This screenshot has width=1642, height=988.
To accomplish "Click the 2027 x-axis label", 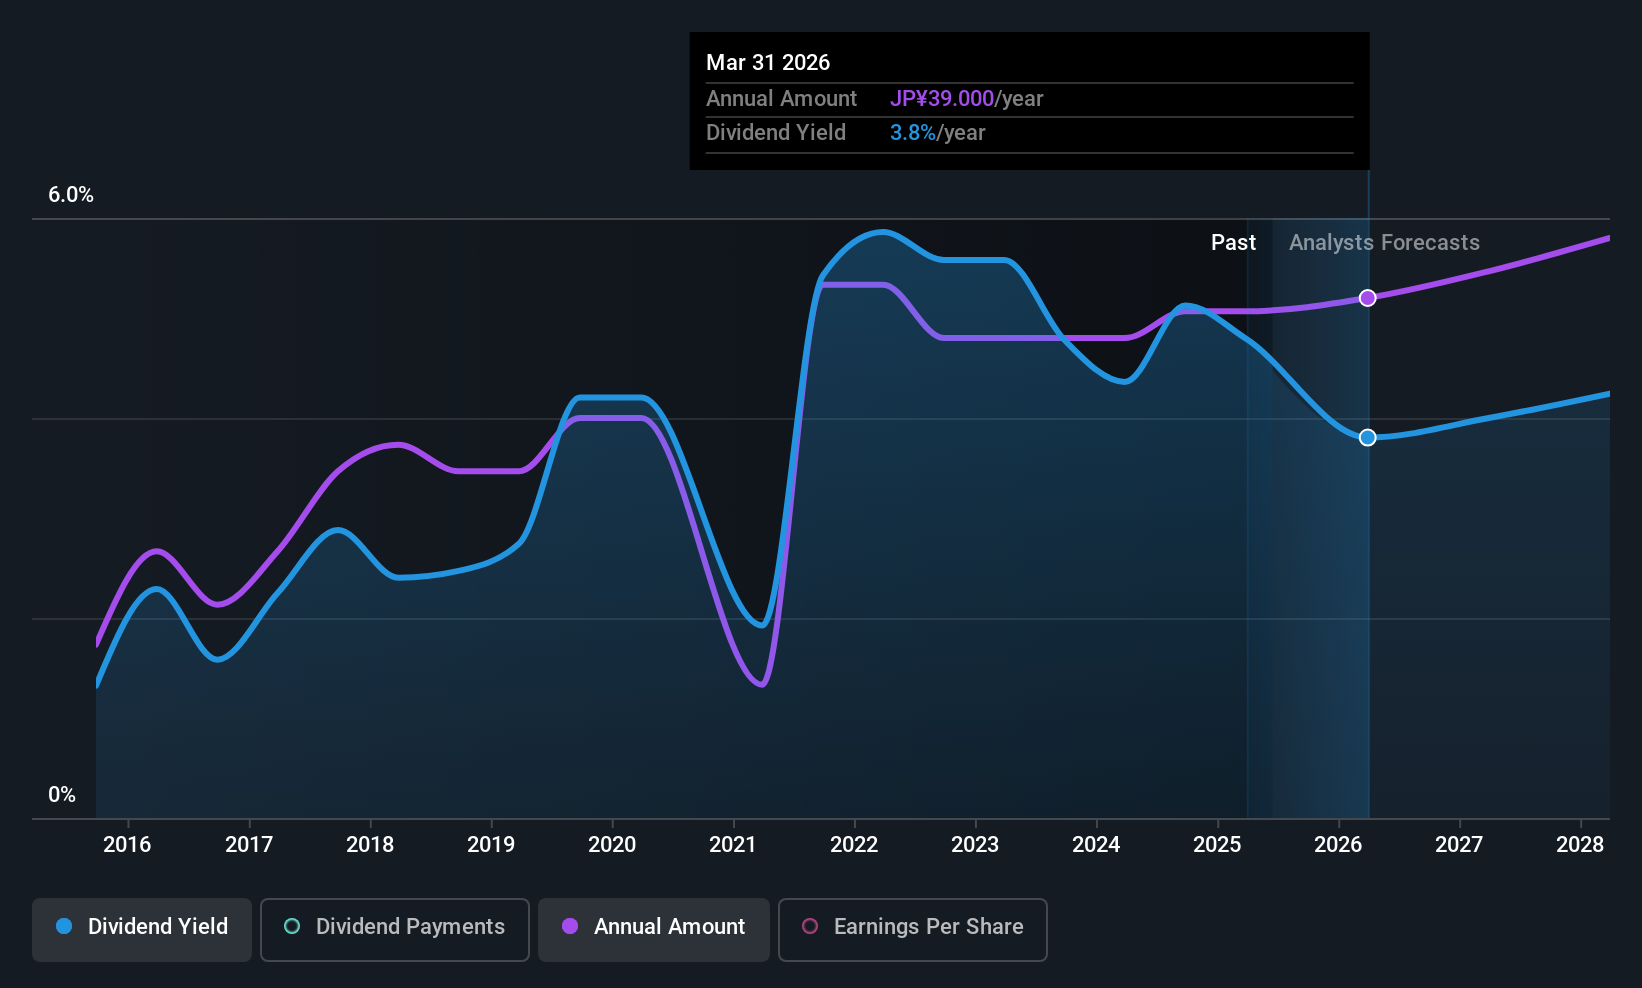I will click(x=1459, y=845).
